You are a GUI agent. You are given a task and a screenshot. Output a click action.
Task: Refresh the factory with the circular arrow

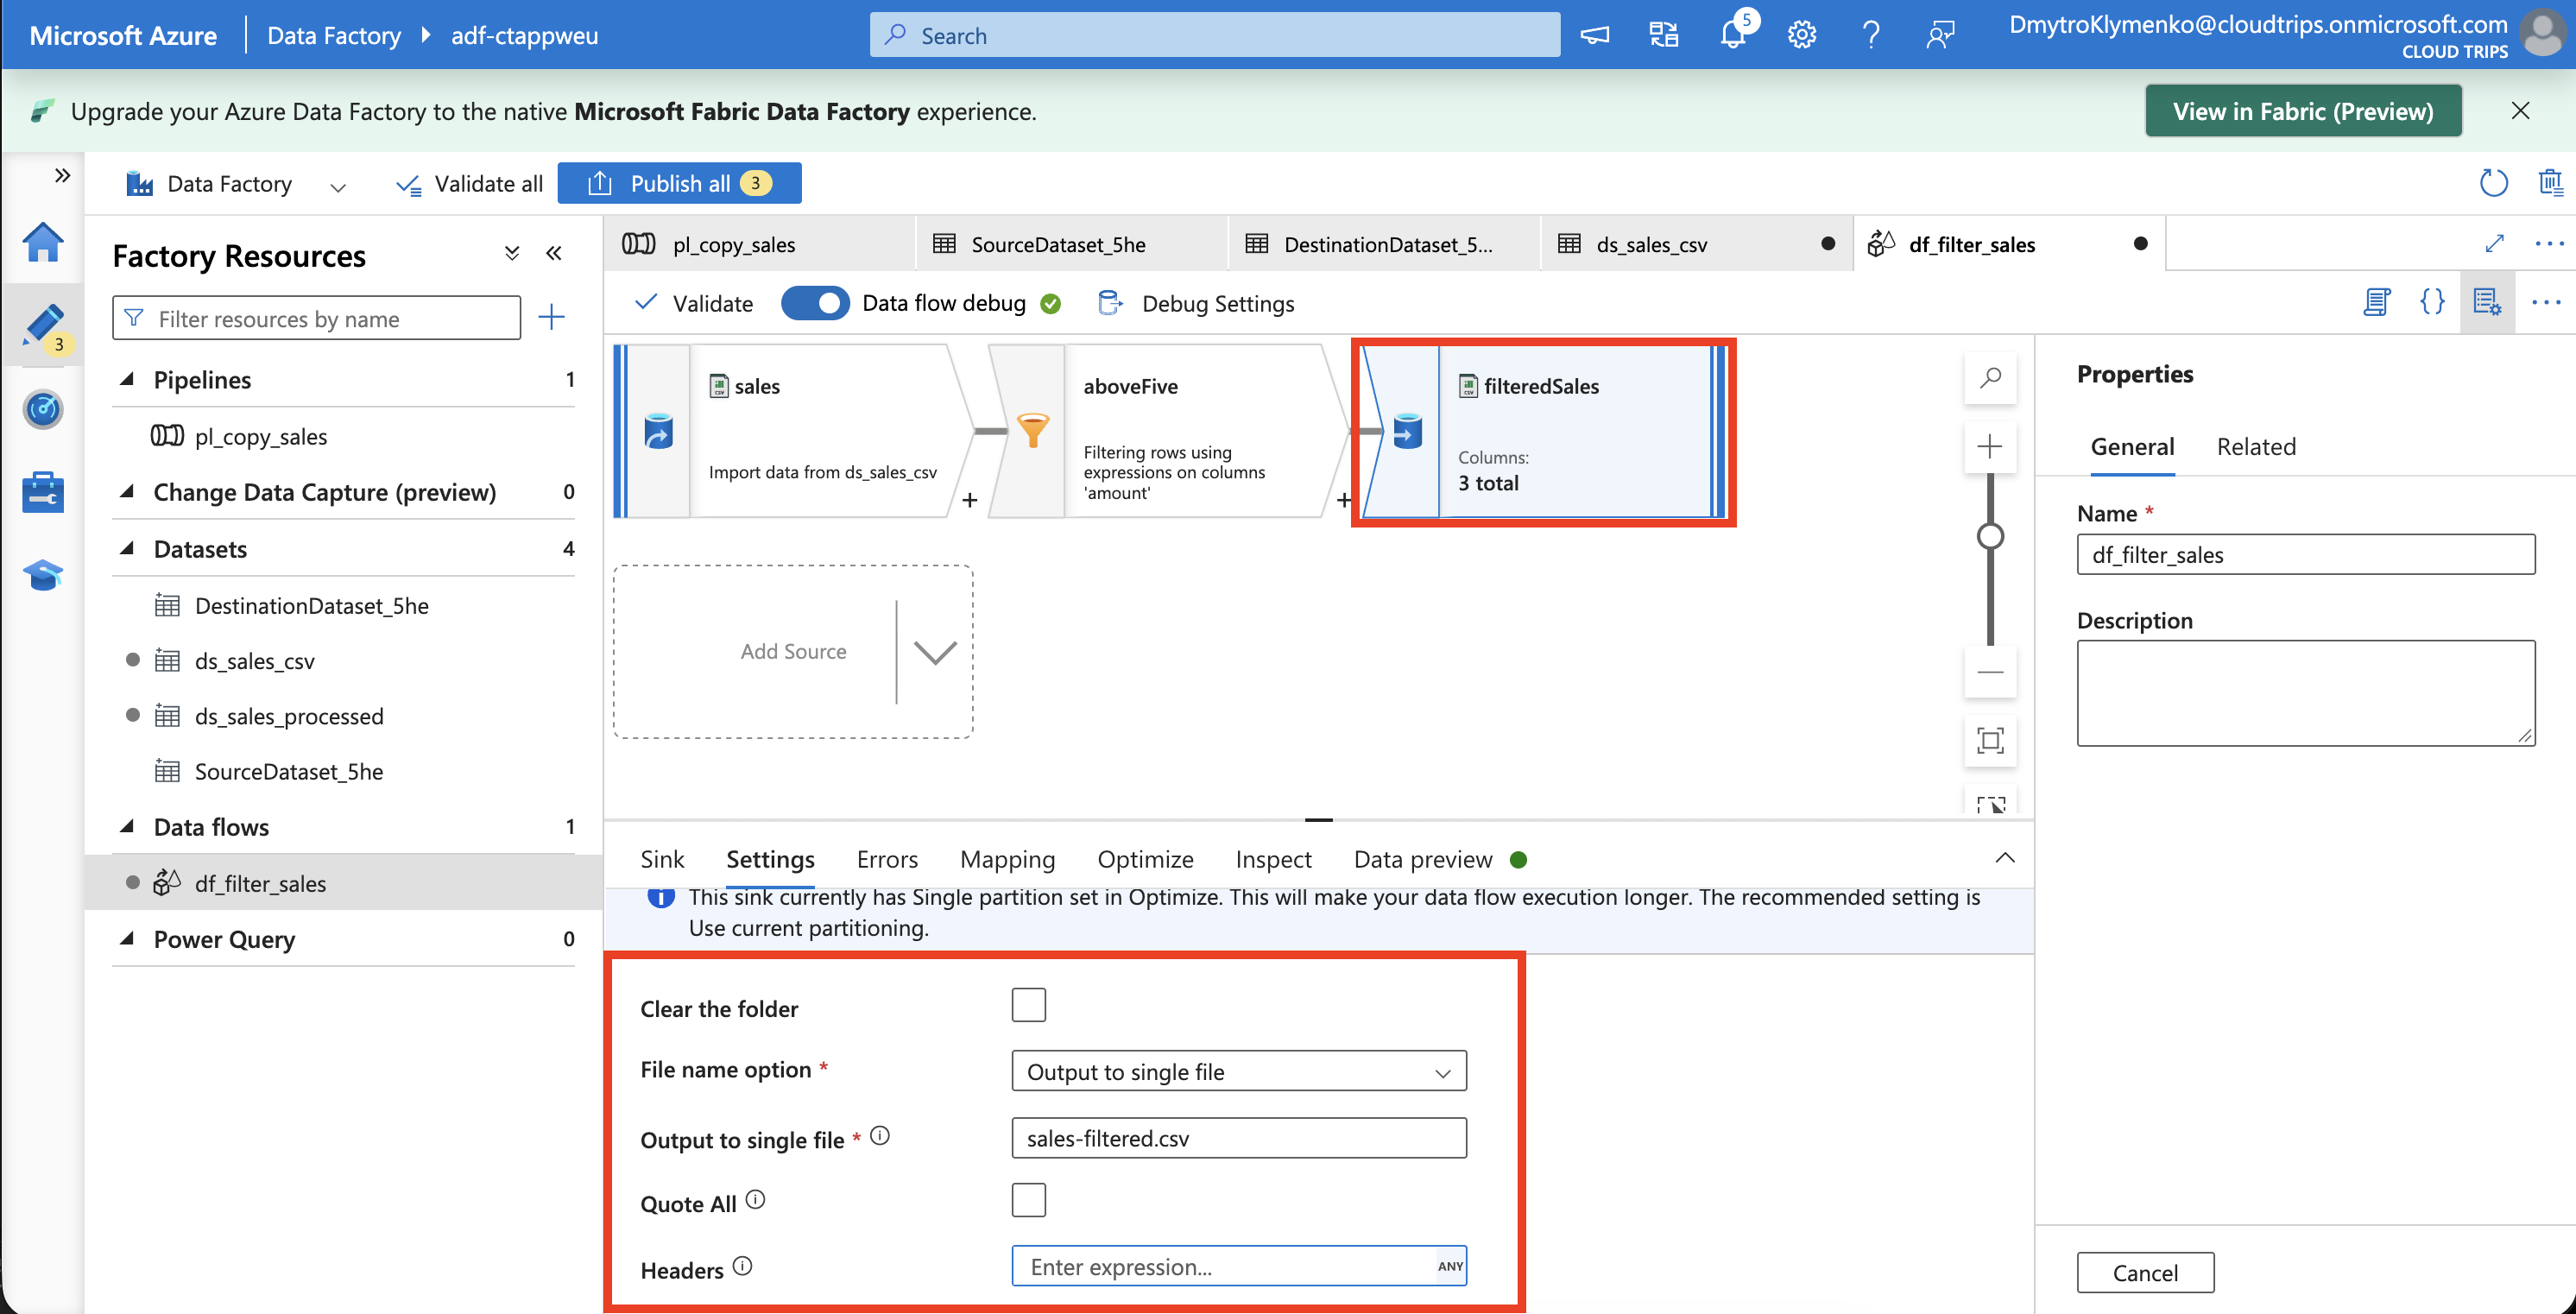click(x=2493, y=183)
